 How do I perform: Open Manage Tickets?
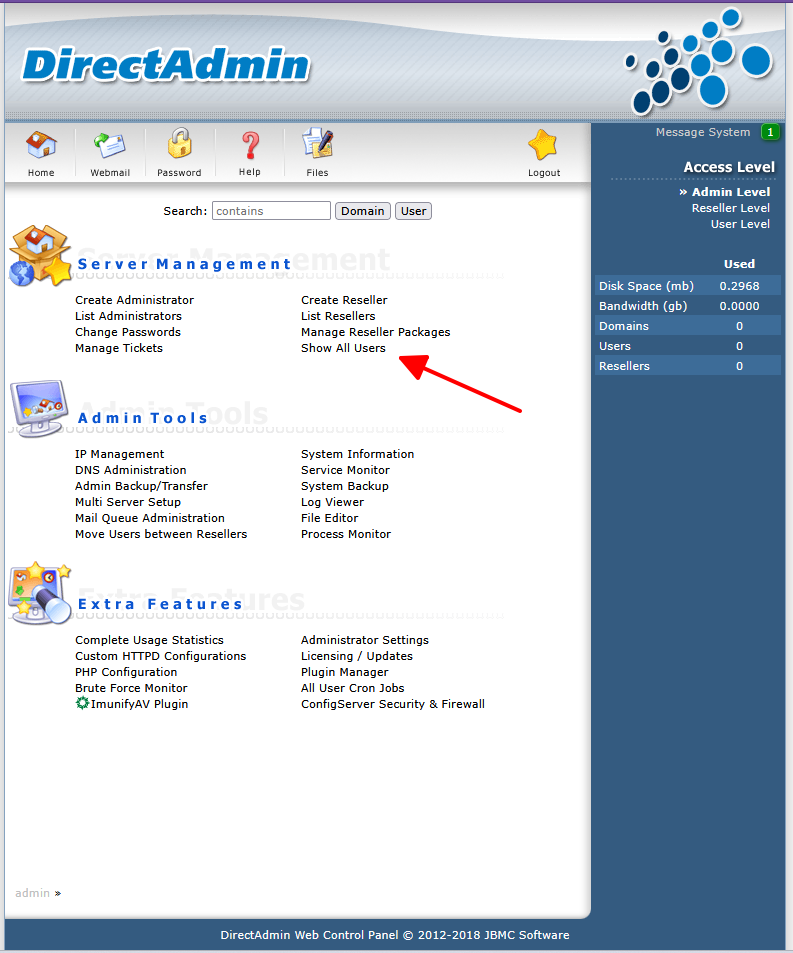[118, 348]
